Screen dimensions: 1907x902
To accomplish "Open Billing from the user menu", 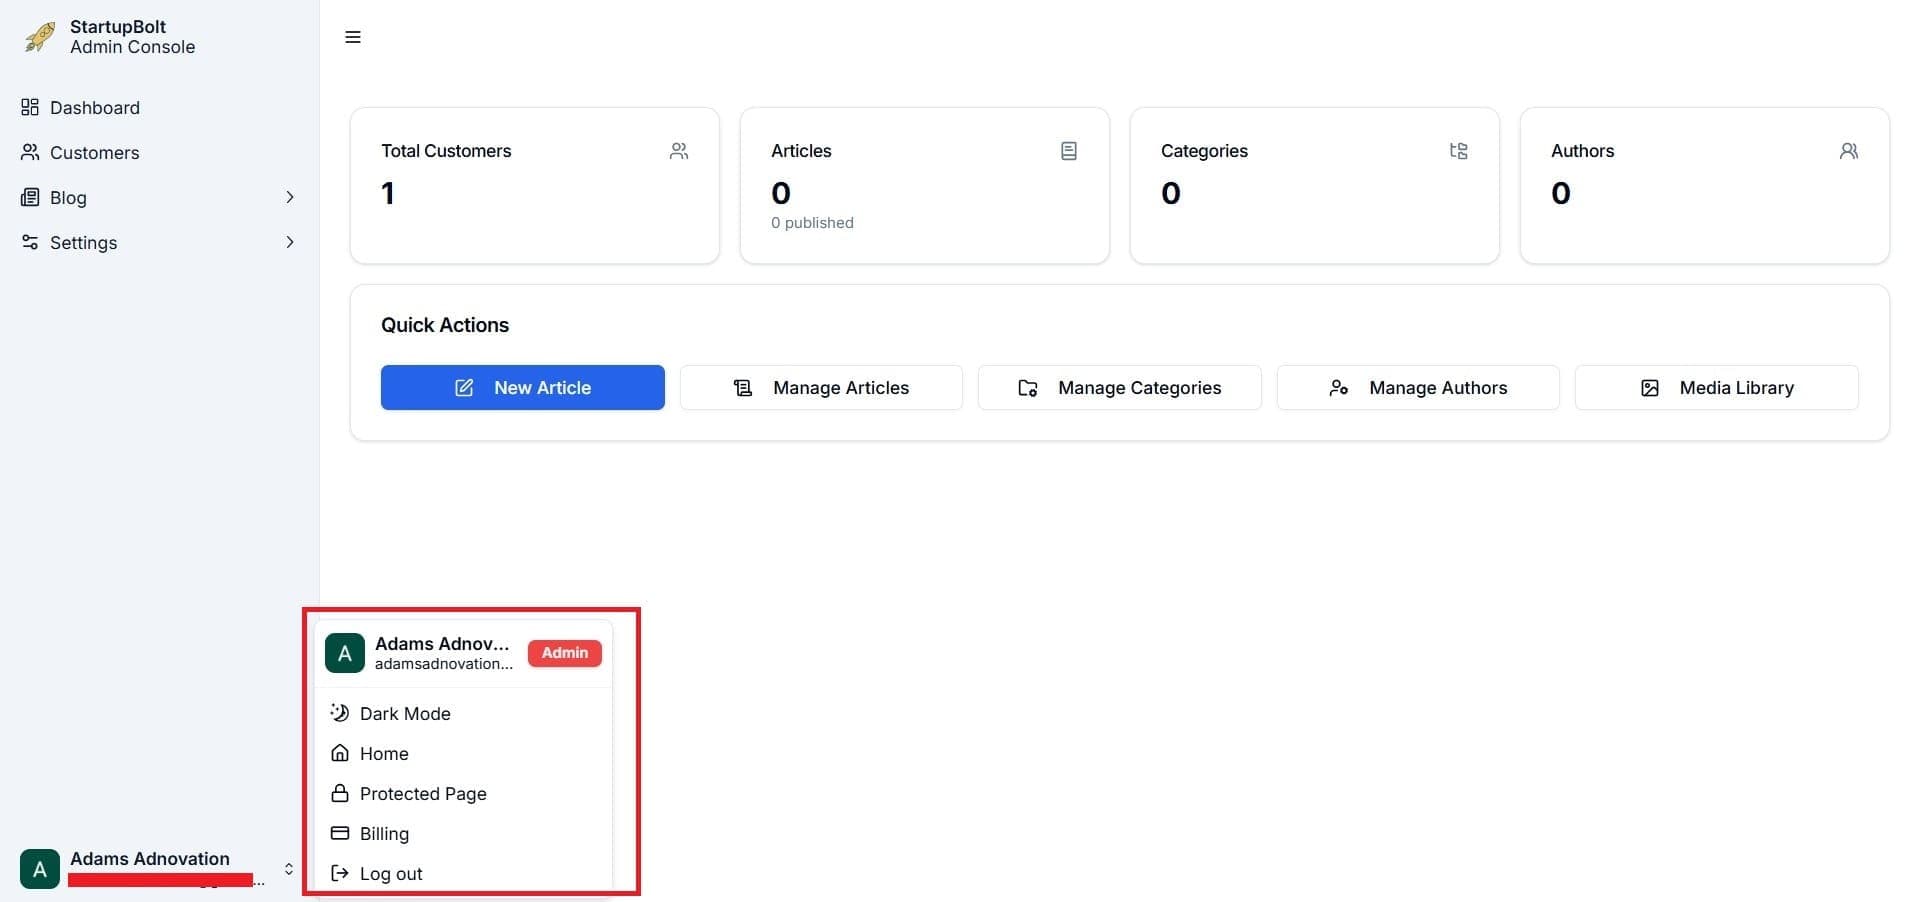I will point(463,833).
